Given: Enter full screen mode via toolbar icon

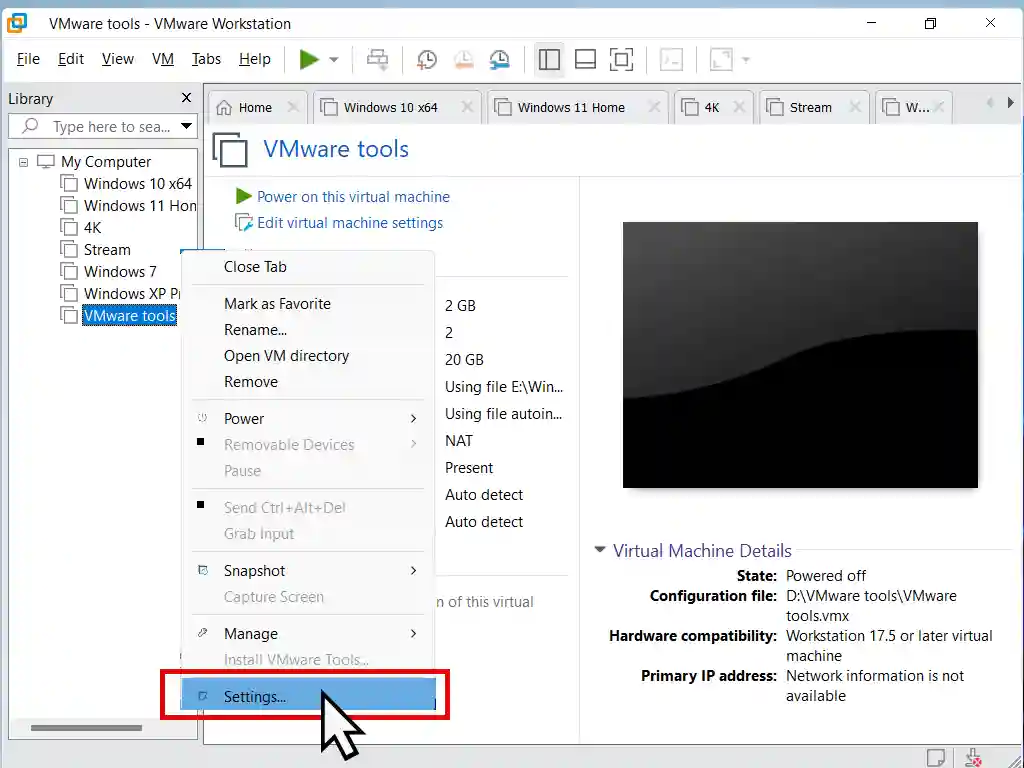Looking at the screenshot, I should coord(621,59).
